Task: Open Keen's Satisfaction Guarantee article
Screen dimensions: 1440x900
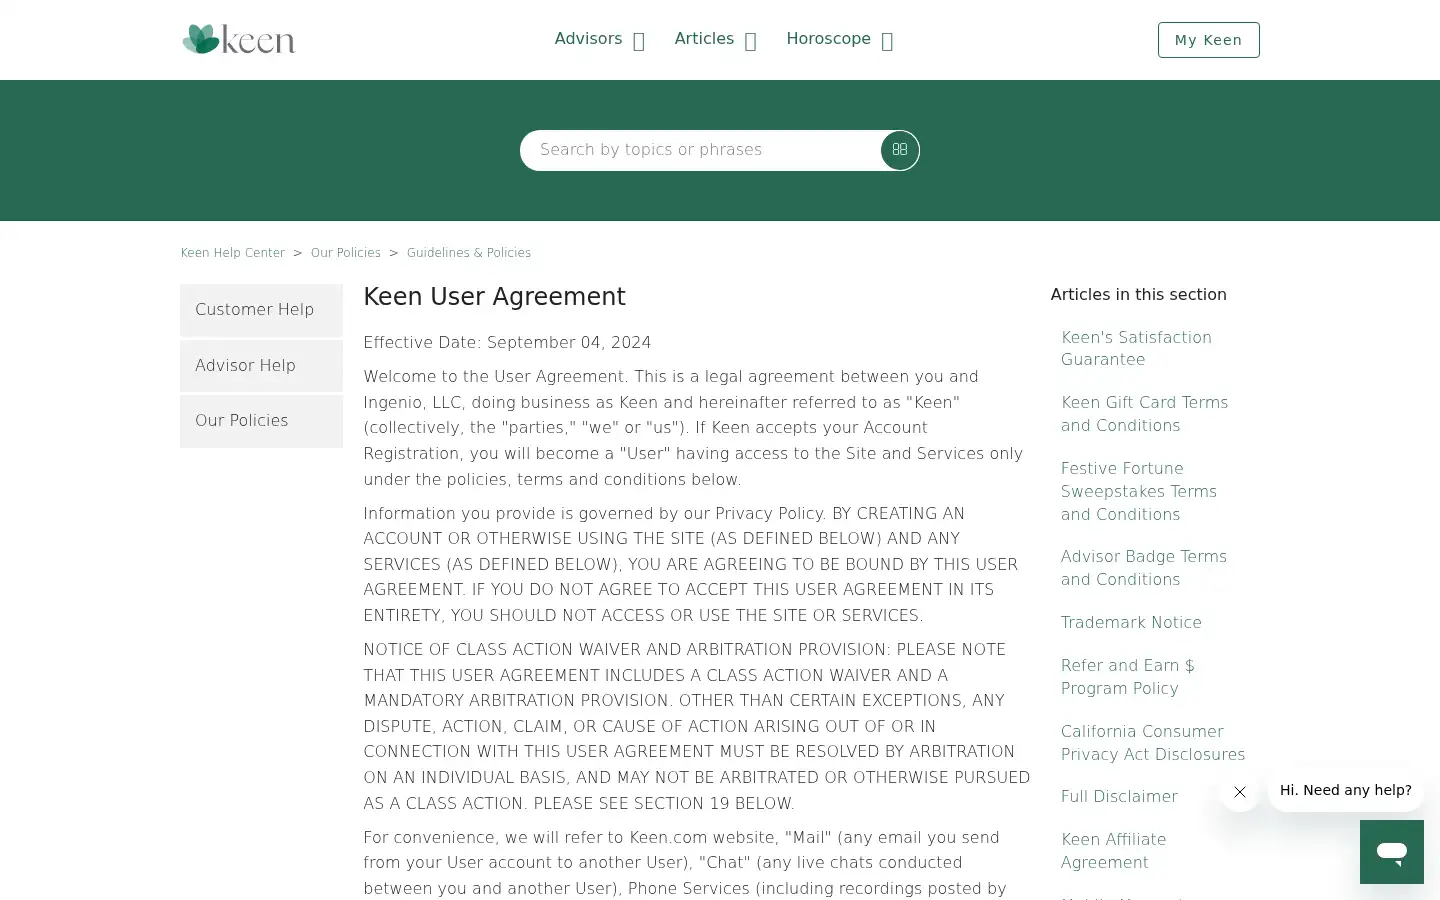Action: [1136, 348]
